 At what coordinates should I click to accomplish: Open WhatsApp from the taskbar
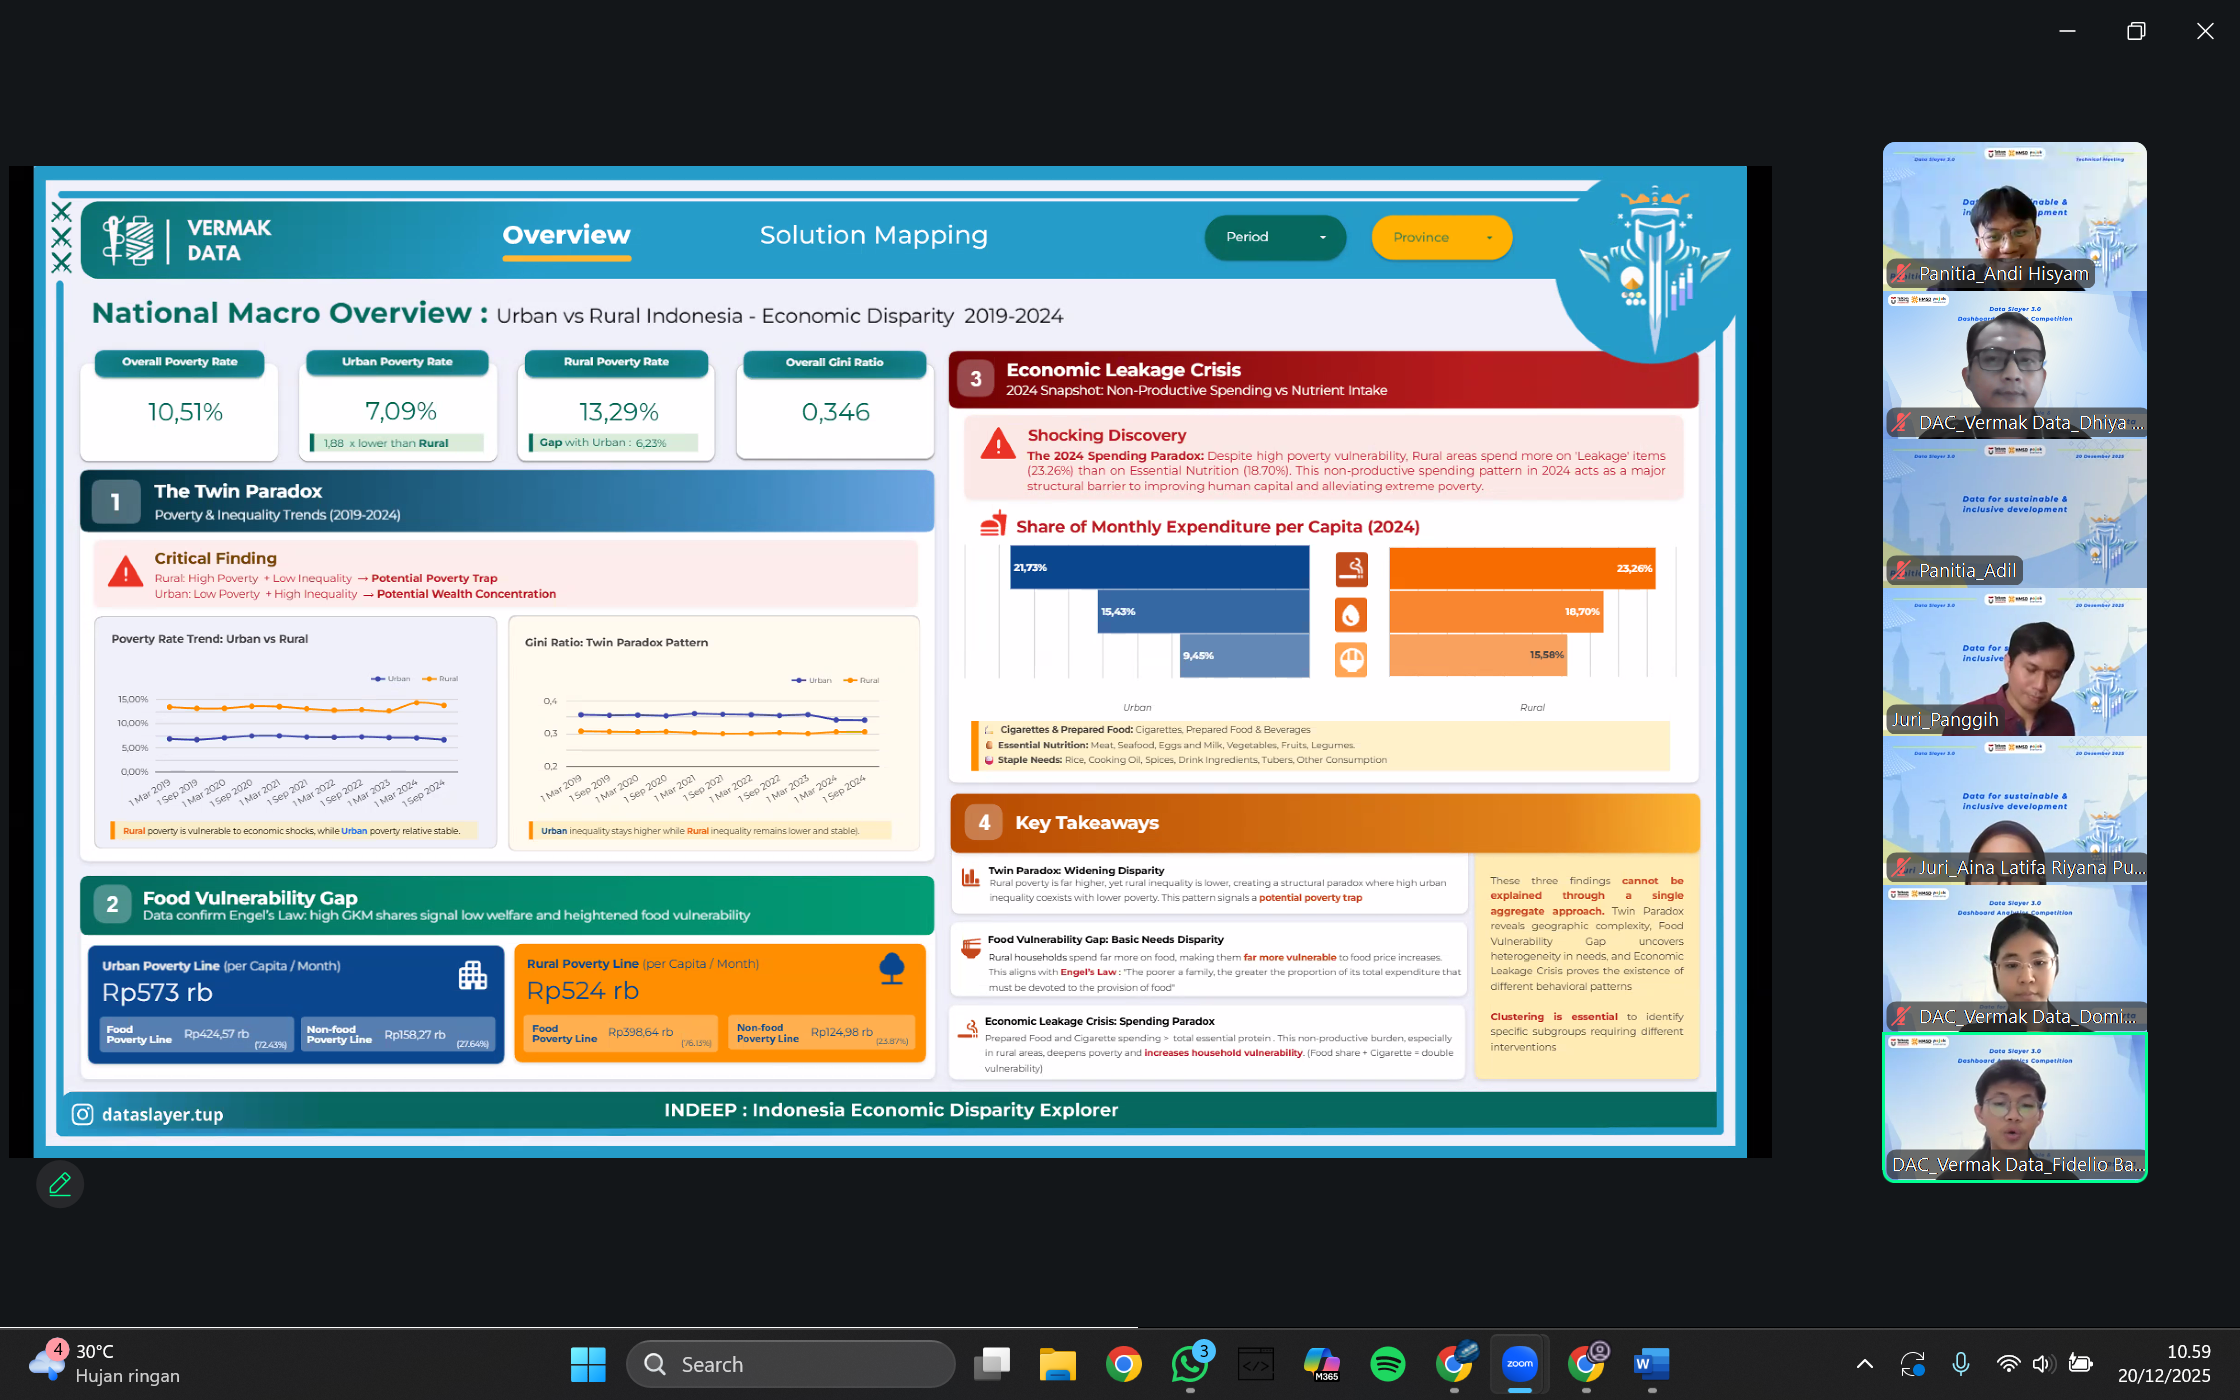tap(1189, 1364)
